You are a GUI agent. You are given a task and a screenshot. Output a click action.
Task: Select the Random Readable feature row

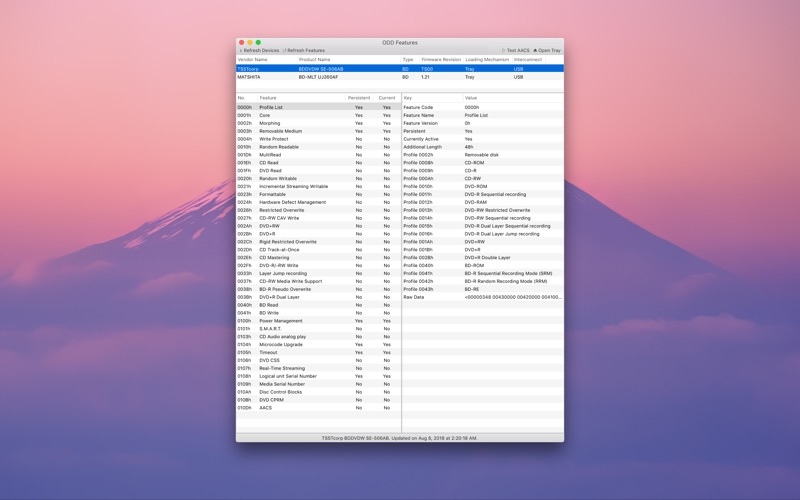pyautogui.click(x=318, y=147)
